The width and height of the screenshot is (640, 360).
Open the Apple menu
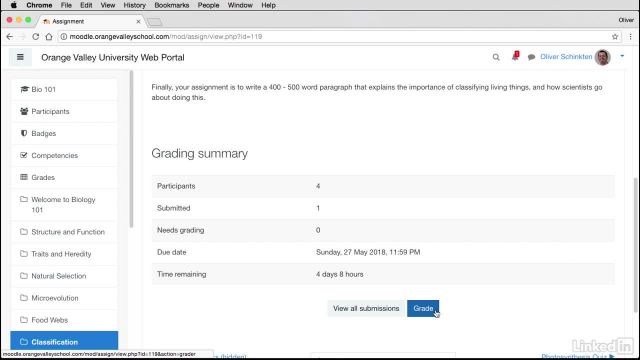(13, 5)
